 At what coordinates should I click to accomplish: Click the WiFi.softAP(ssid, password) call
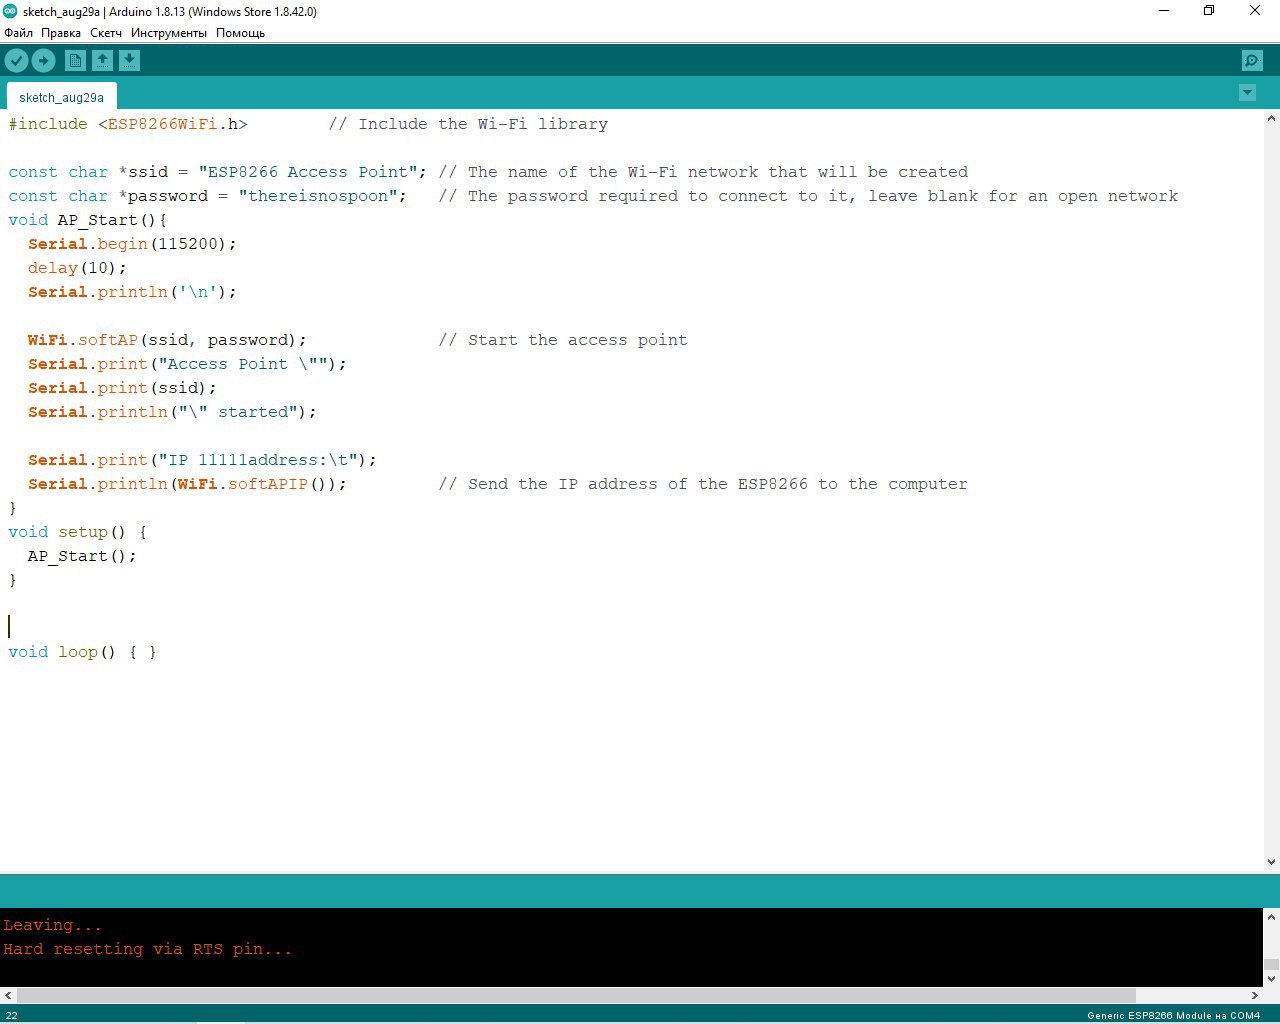pos(167,340)
